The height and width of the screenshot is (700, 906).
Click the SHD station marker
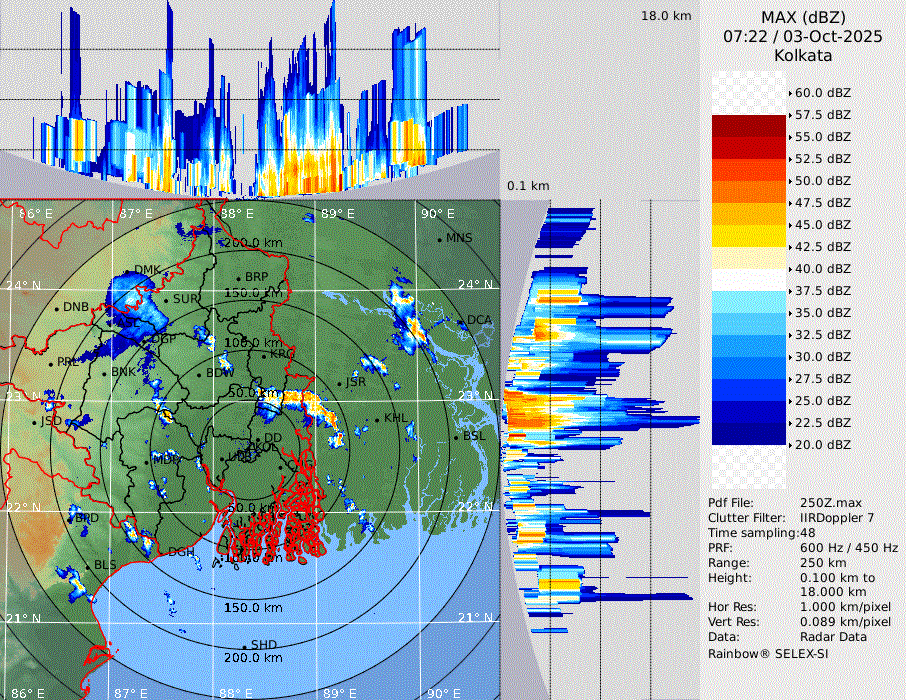click(245, 645)
